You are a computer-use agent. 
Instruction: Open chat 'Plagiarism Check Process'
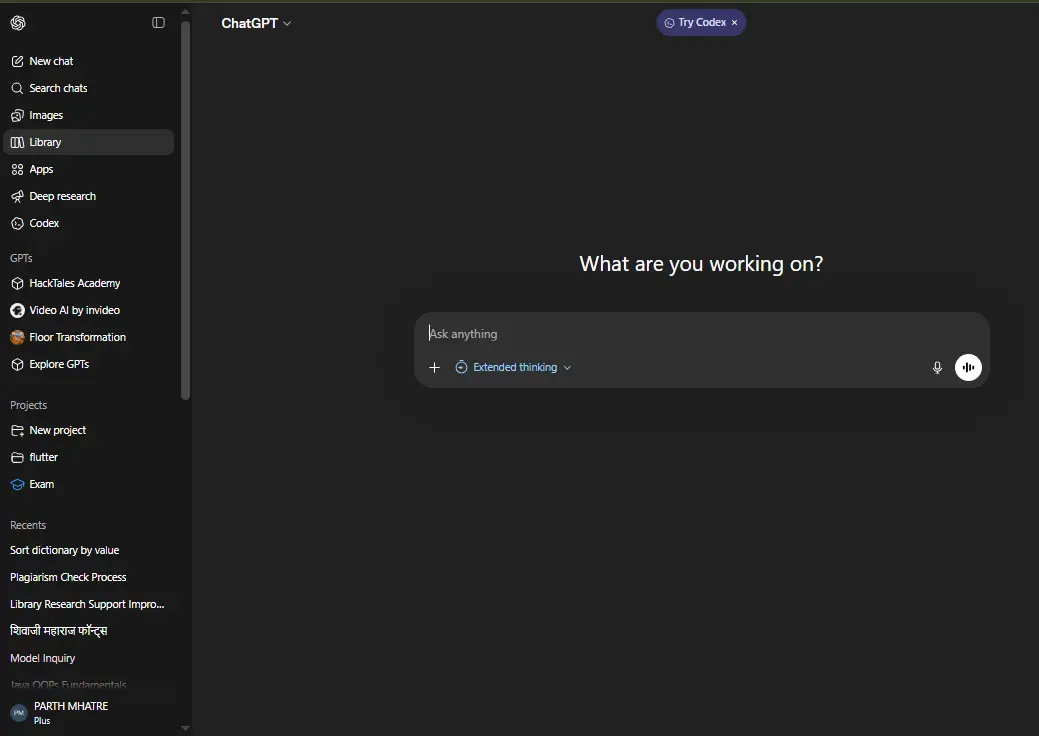(88, 578)
